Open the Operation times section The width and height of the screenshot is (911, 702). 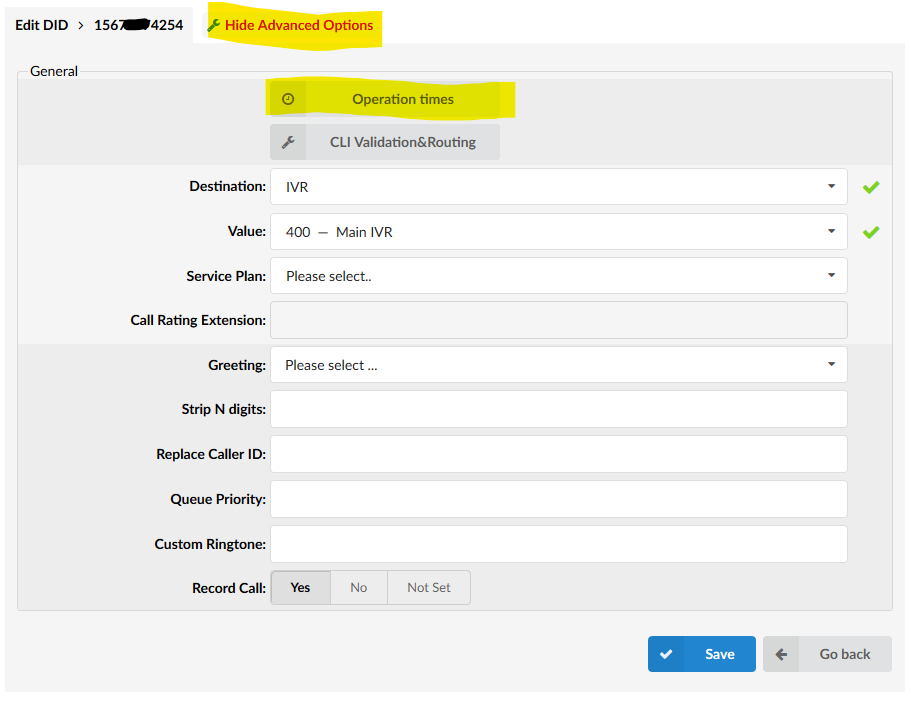(x=402, y=100)
